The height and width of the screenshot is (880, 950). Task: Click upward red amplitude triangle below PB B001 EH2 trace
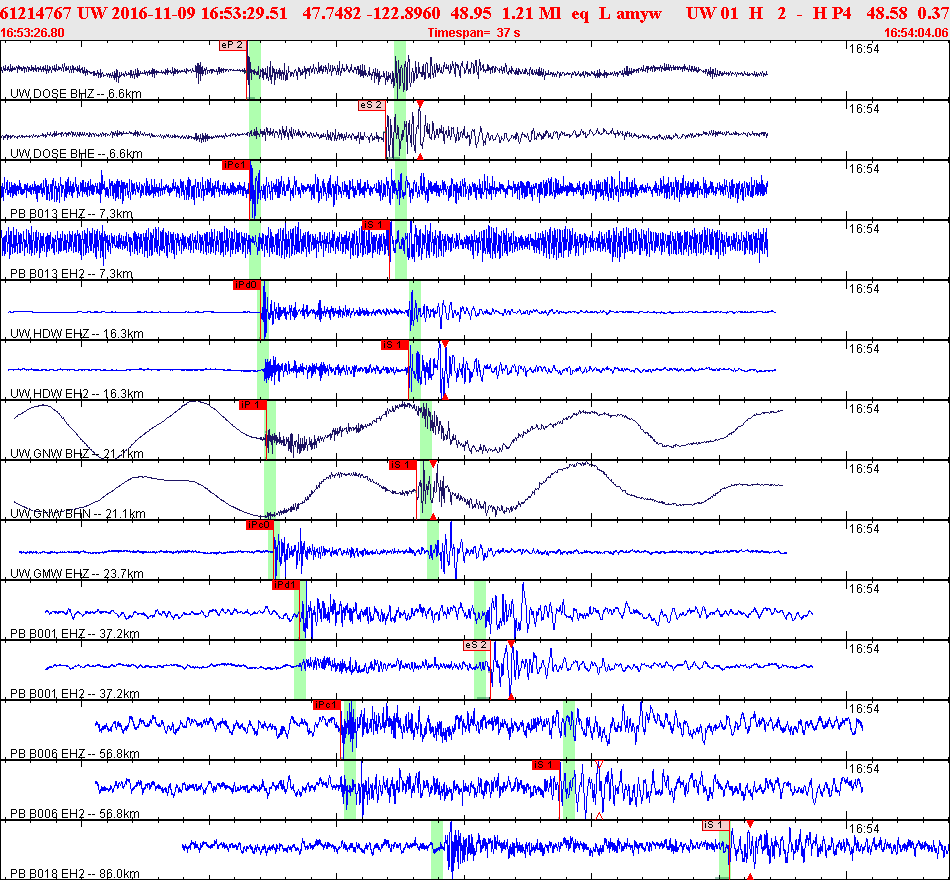tap(511, 696)
